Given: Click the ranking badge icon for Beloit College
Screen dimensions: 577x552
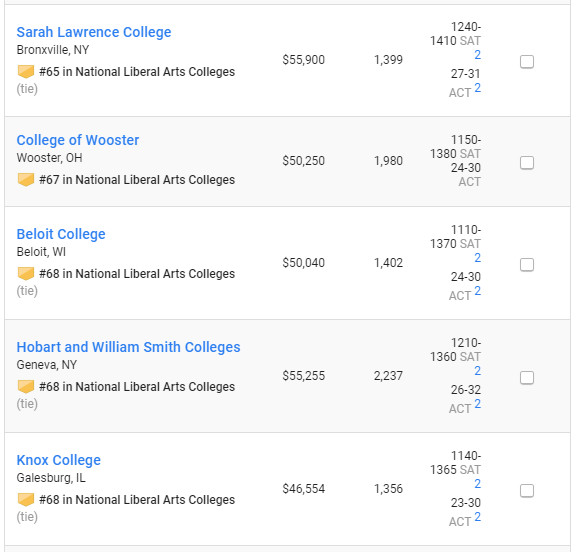Looking at the screenshot, I should coord(26,274).
